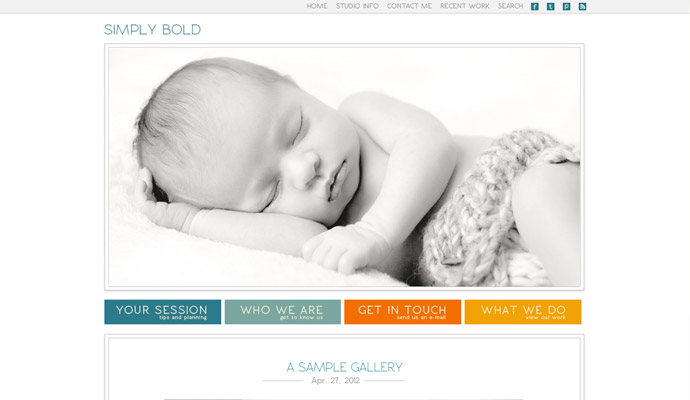Open the Who We Are button
Viewport: 690px width, 400px height.
[x=283, y=312]
